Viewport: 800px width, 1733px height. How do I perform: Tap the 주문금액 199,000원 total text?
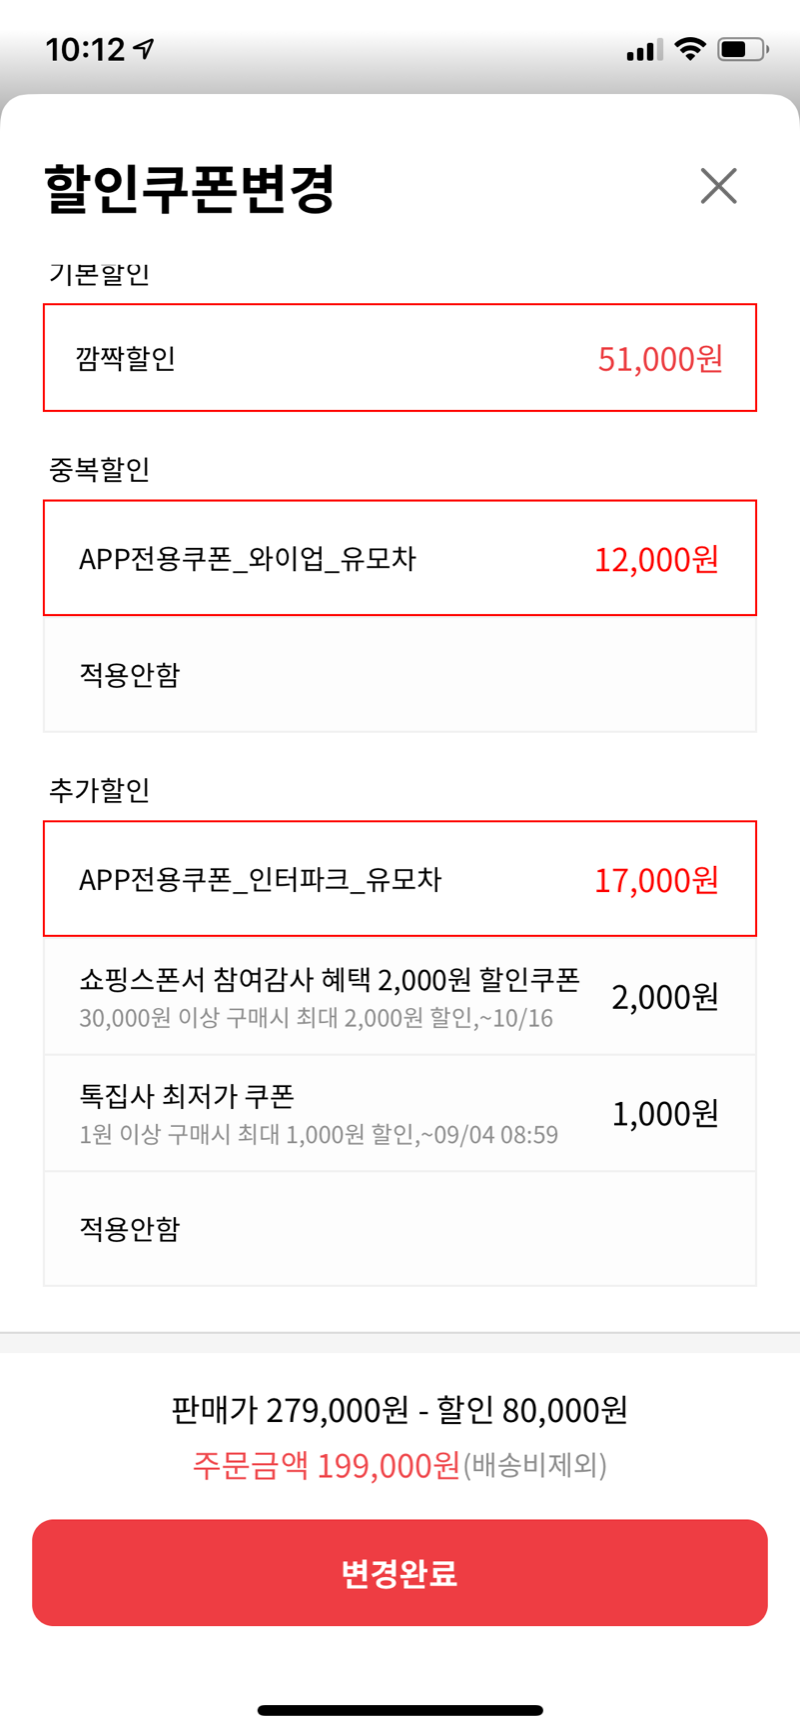point(326,1465)
